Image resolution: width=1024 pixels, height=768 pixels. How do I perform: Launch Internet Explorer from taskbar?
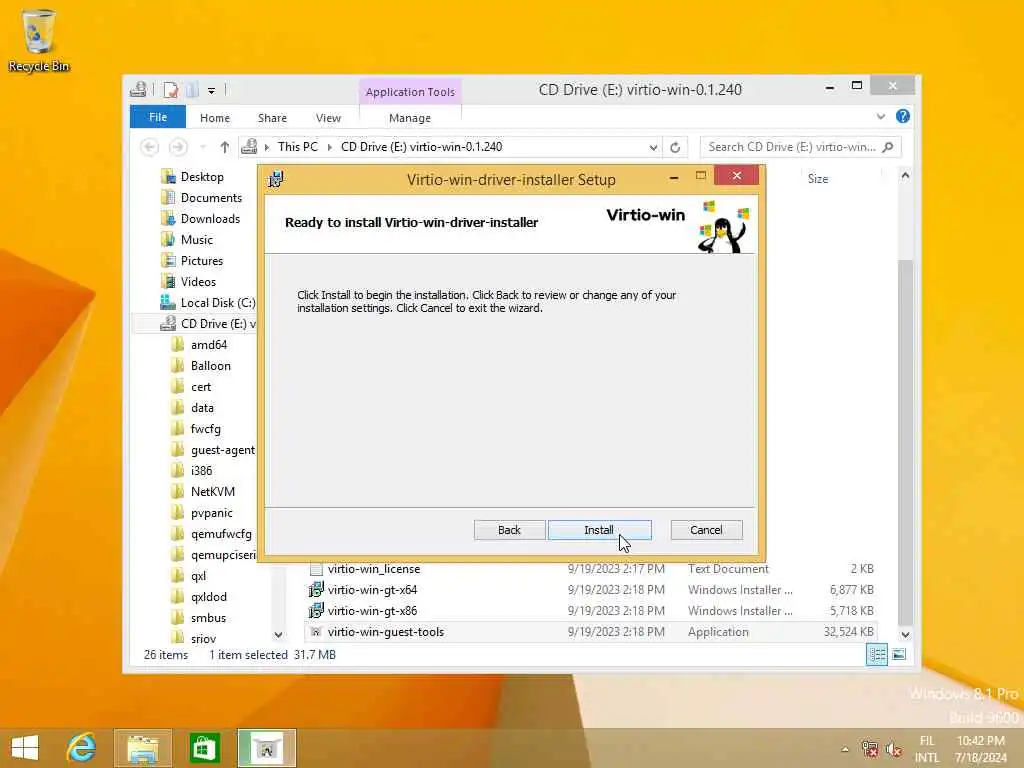click(82, 748)
